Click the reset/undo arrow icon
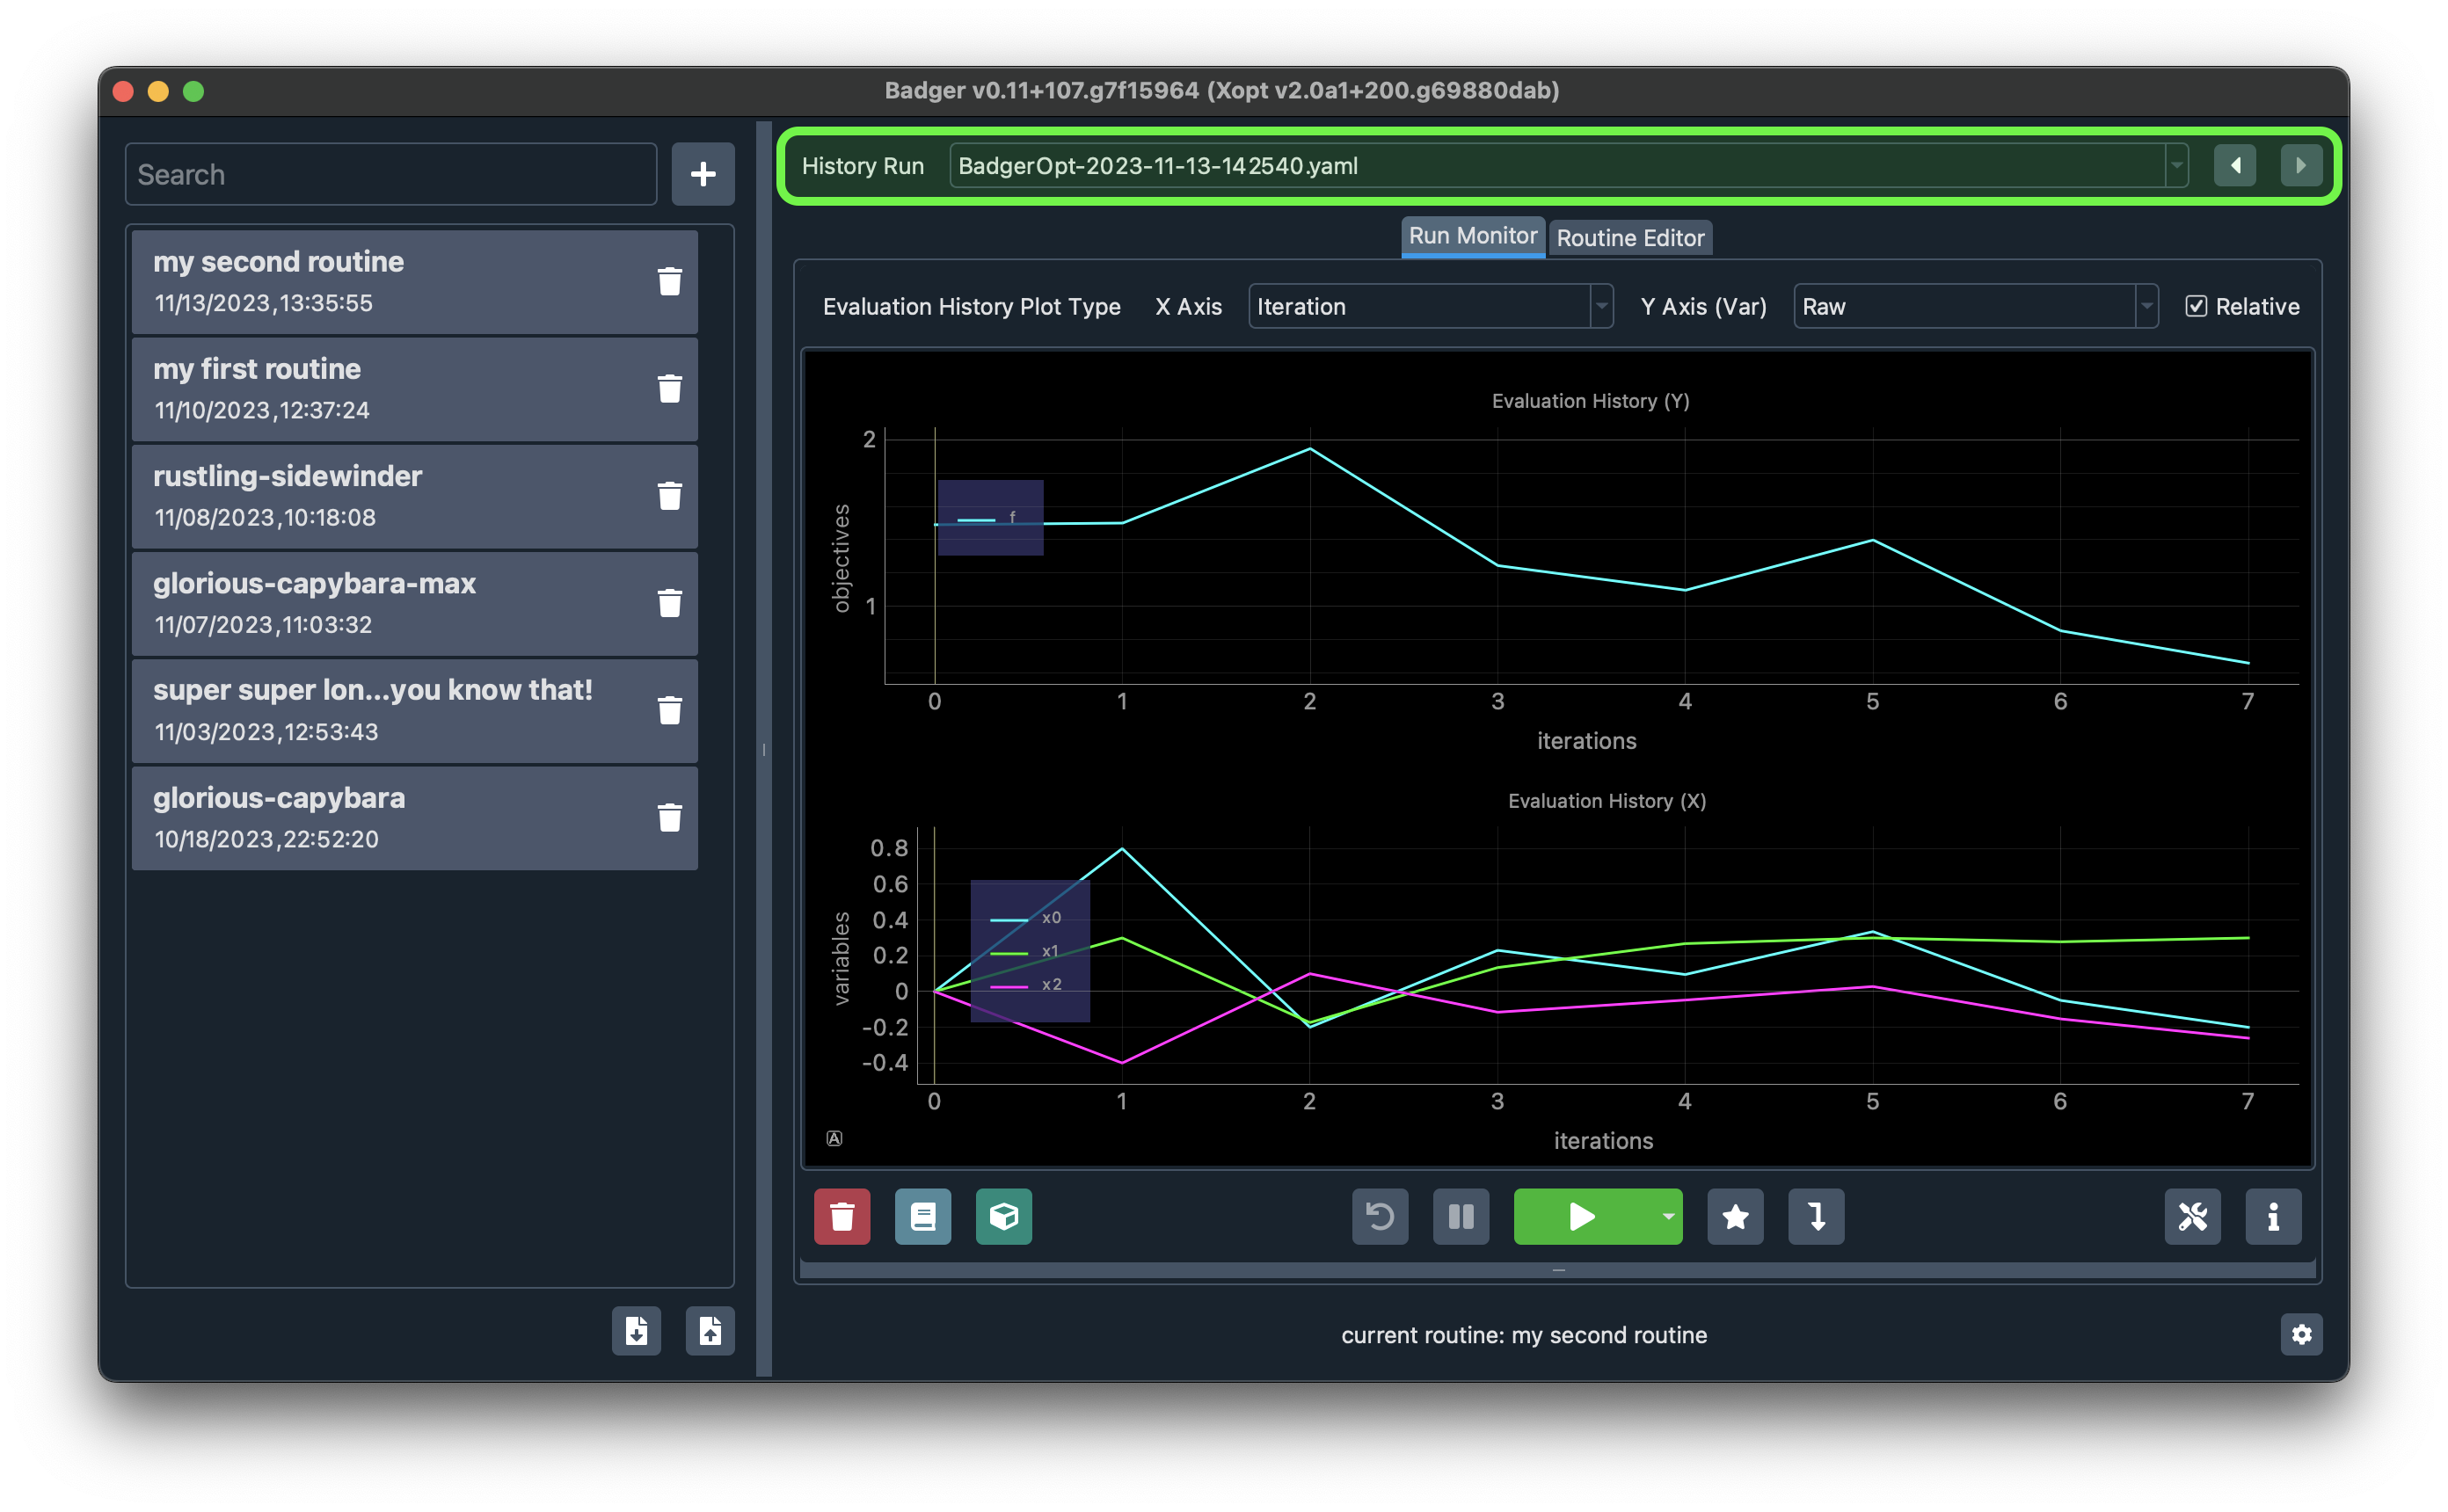The width and height of the screenshot is (2448, 1512). 1378,1217
